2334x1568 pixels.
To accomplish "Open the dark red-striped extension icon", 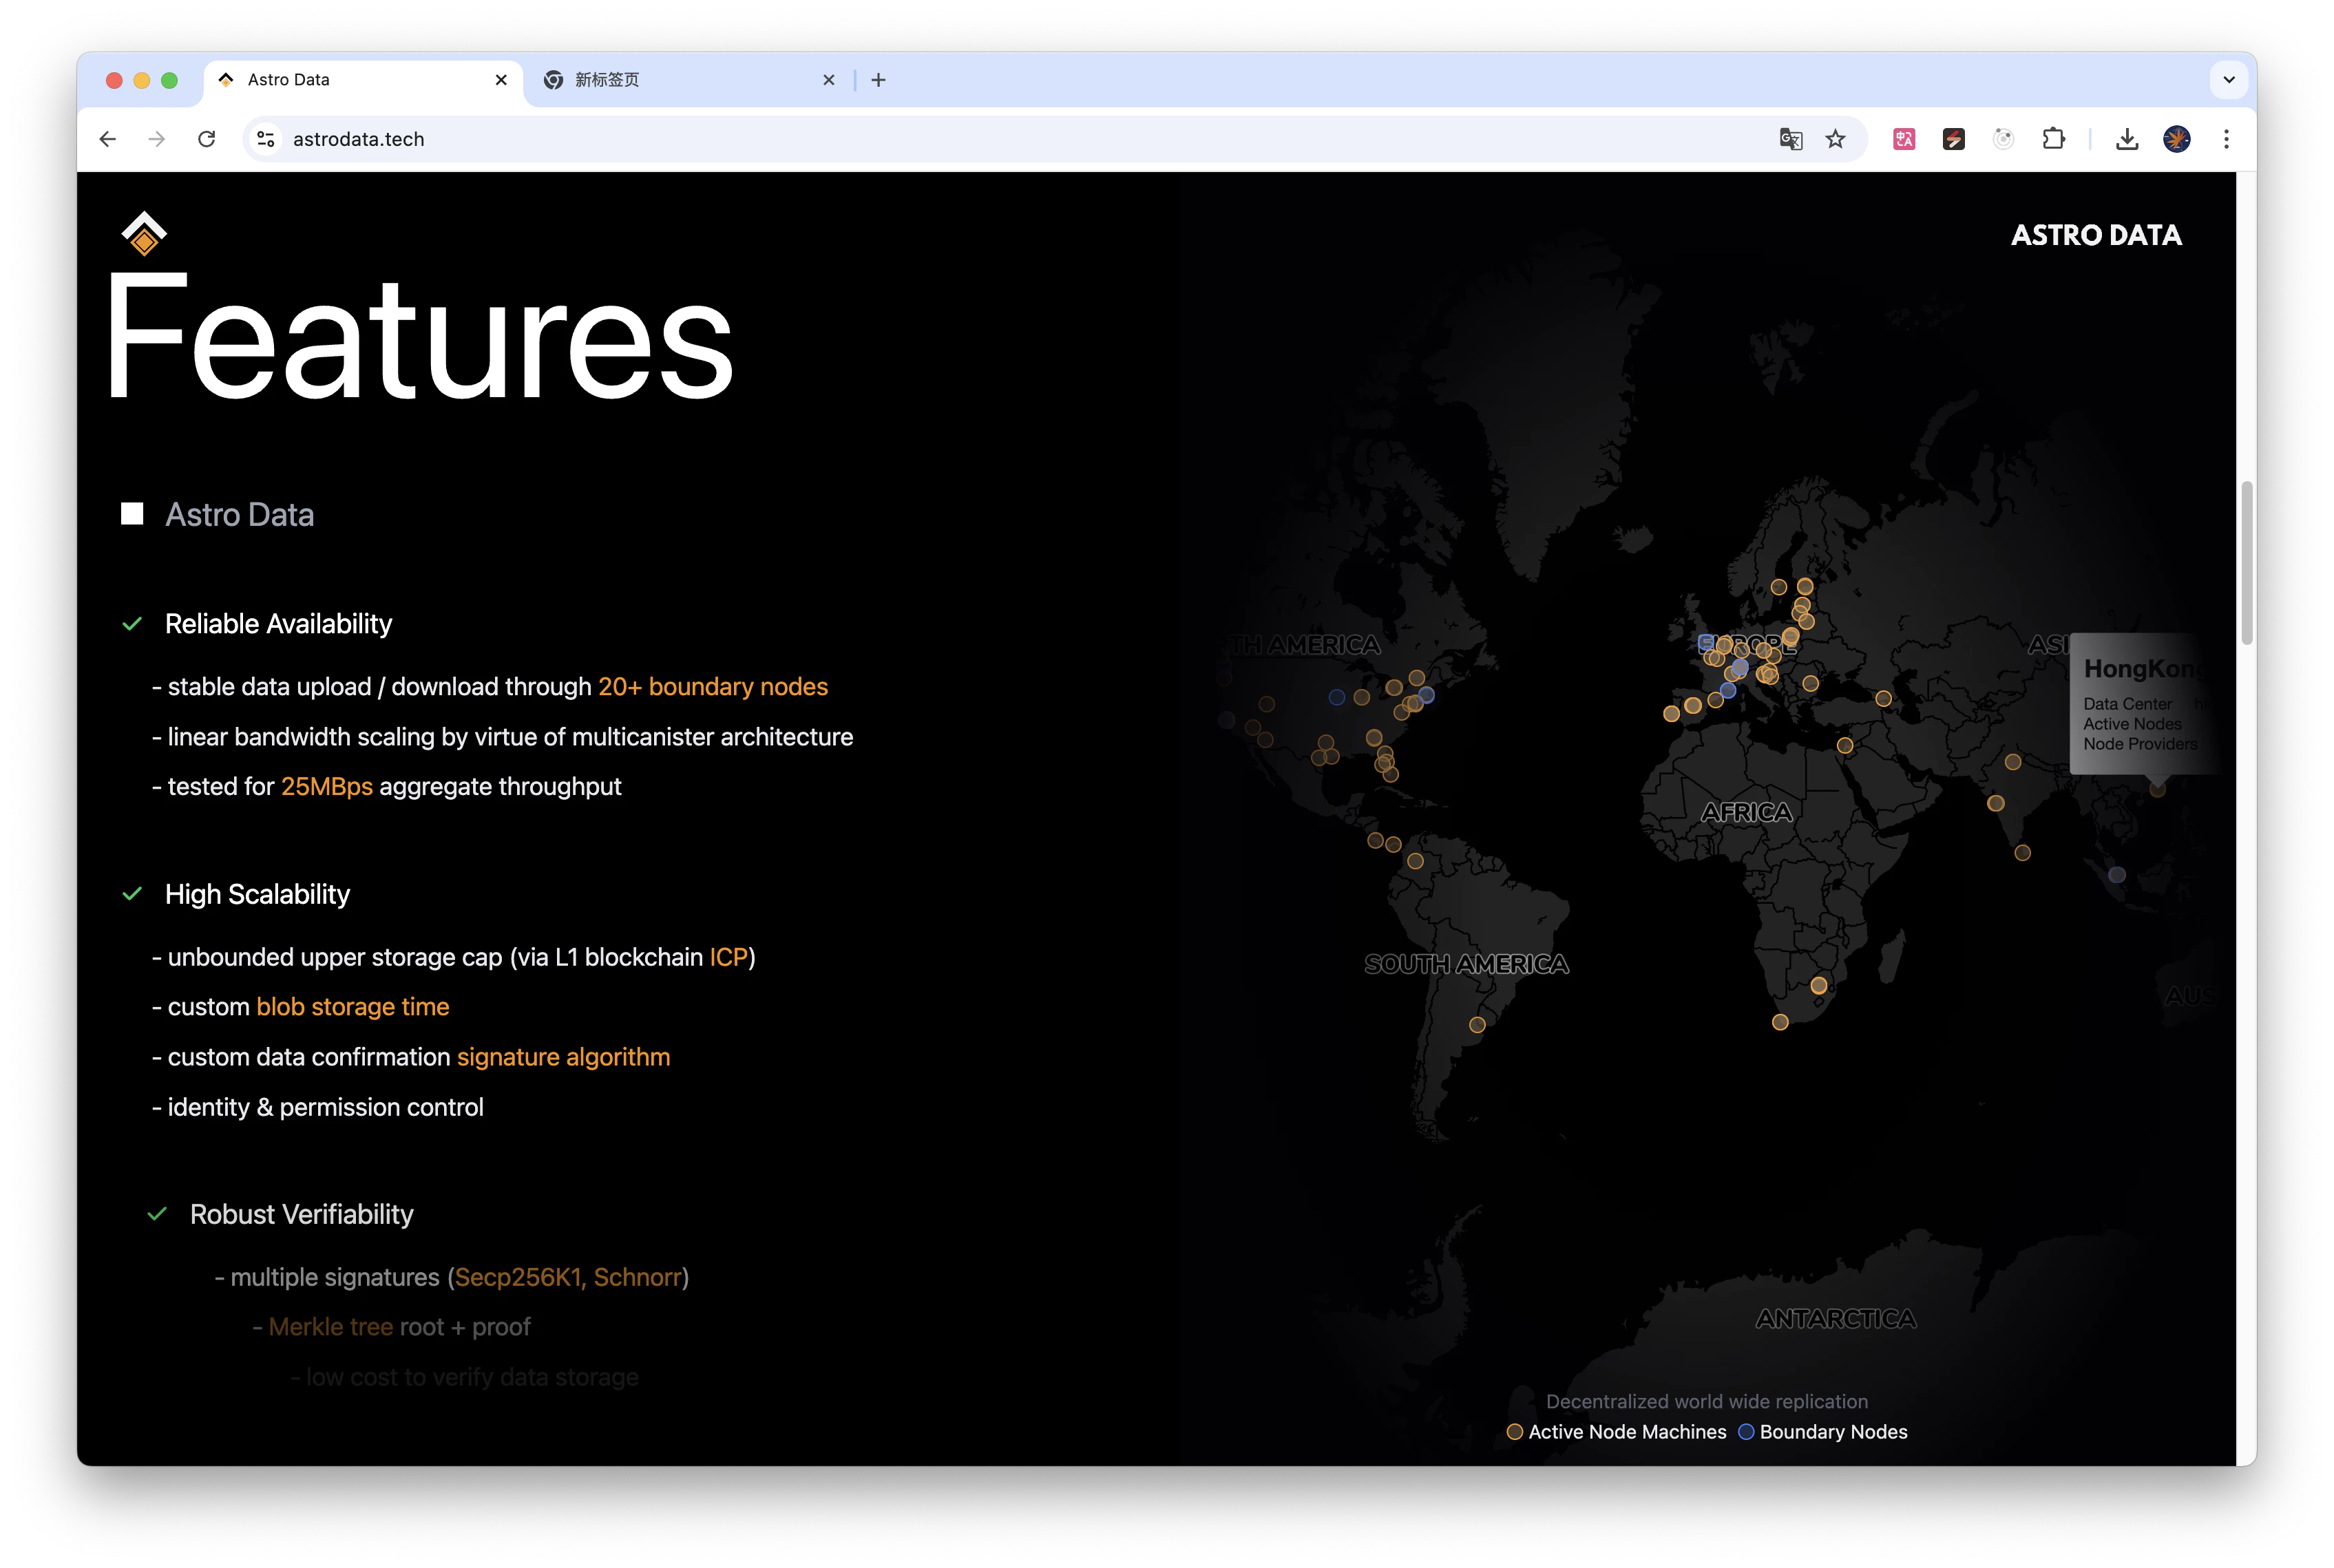I will [1954, 139].
